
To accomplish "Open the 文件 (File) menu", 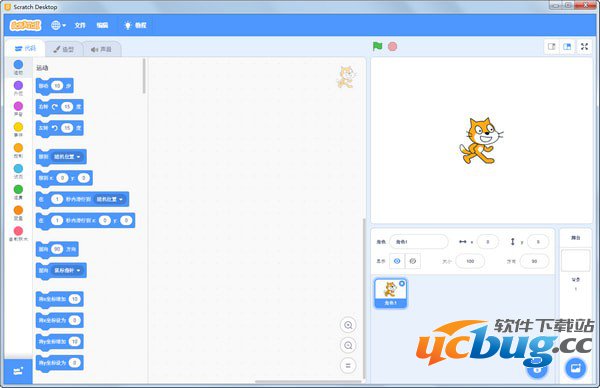I will click(x=80, y=25).
